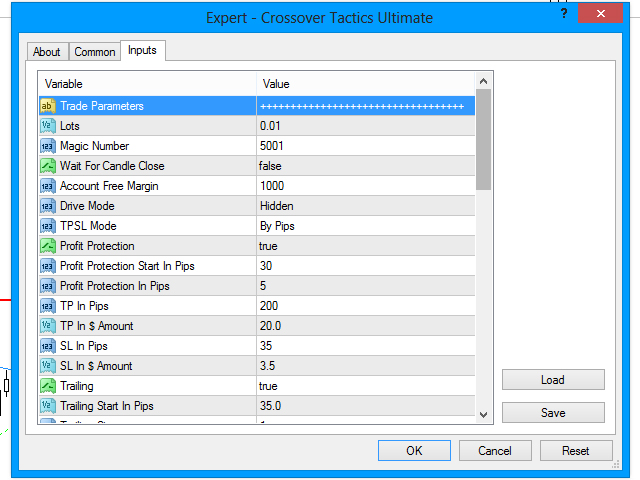Click the Trade Parameters string type icon

tap(47, 106)
